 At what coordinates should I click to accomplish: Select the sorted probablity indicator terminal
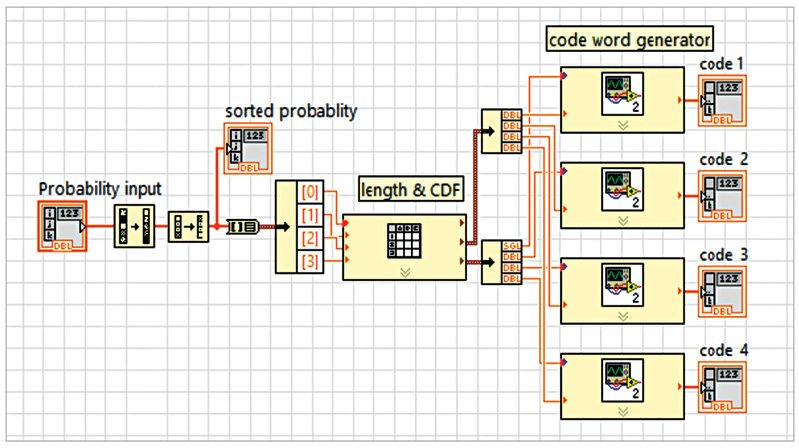tap(247, 148)
